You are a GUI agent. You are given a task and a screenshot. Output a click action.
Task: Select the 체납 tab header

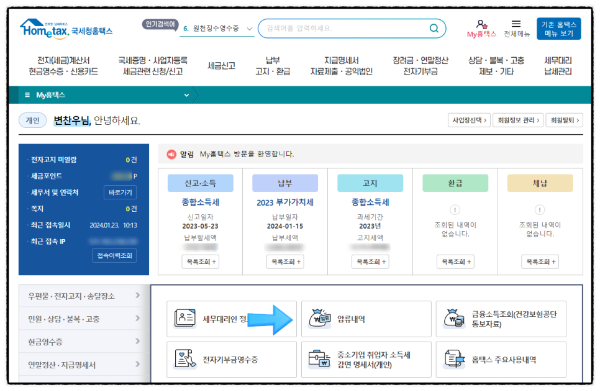click(x=540, y=183)
